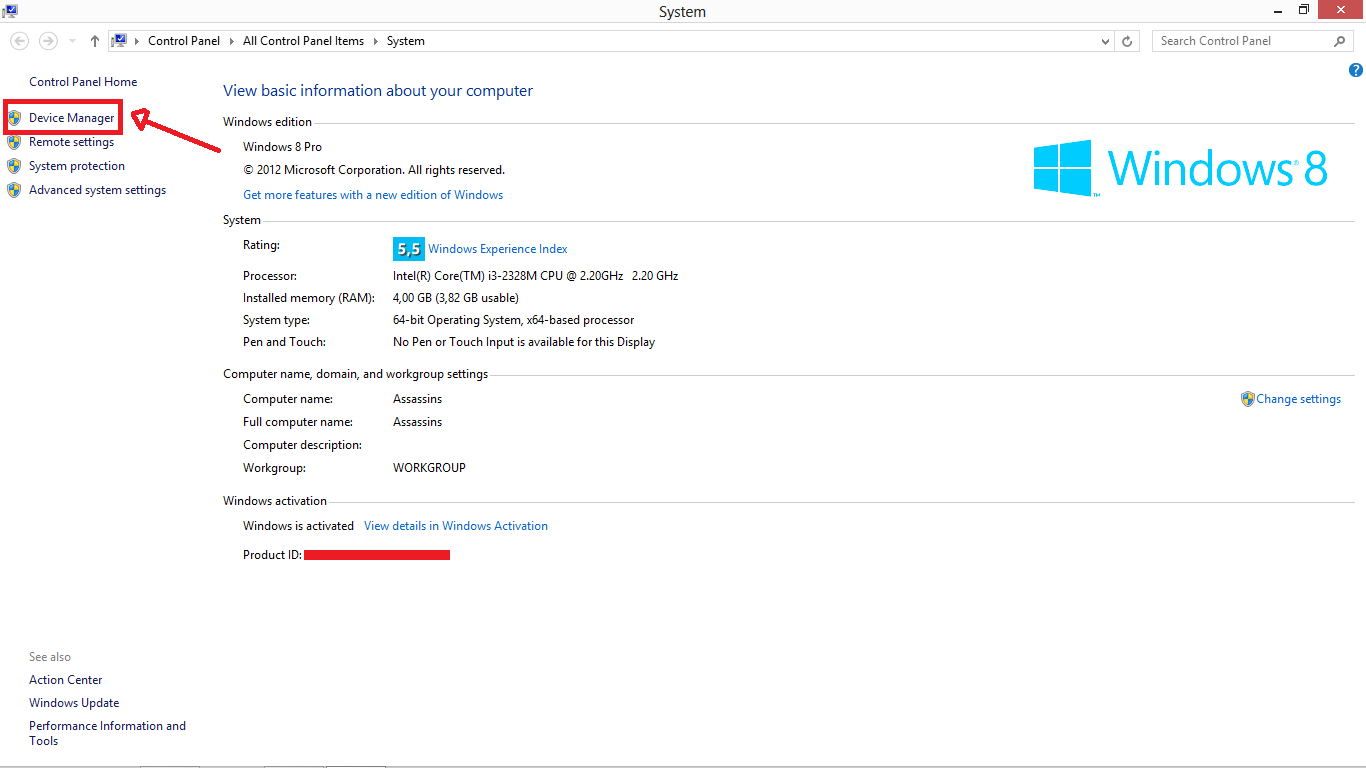
Task: Click the Windows is activated text
Action: (x=299, y=526)
